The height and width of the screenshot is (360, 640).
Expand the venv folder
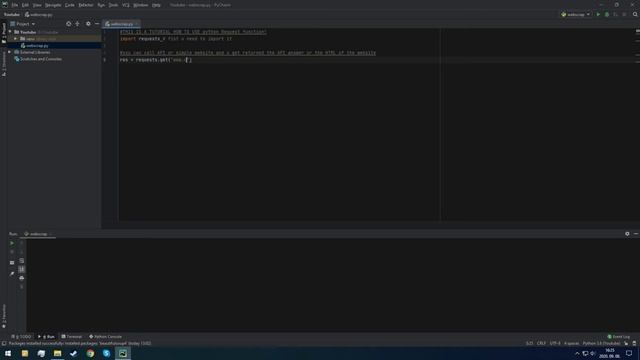[x=16, y=39]
